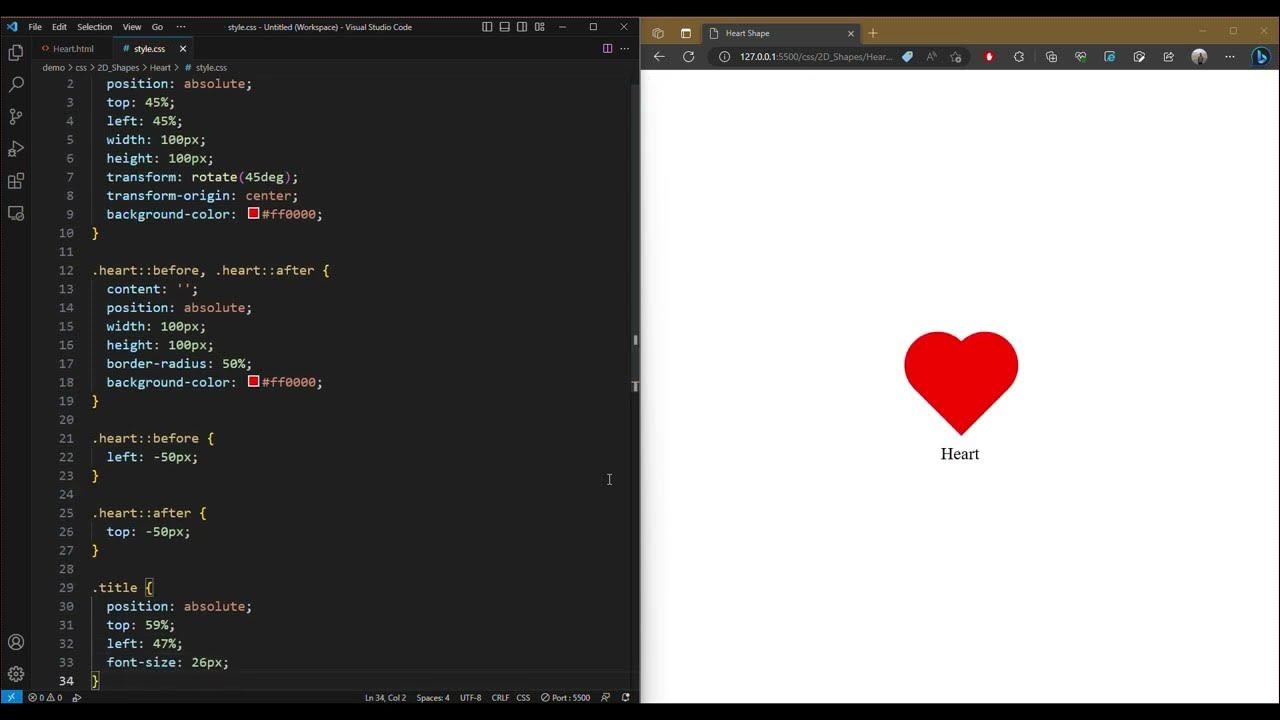Open the VS Code overflow menu ellipsis
This screenshot has width=1280, height=720.
coord(181,27)
